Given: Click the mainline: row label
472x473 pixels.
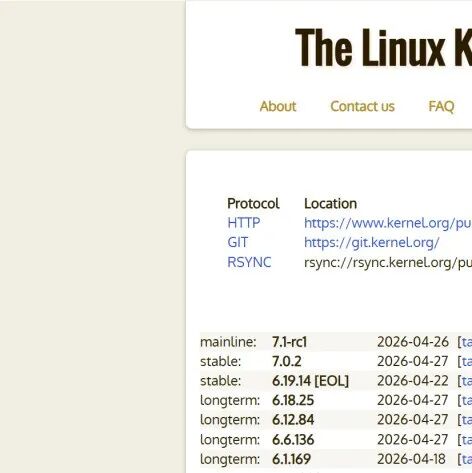Looking at the screenshot, I should tap(228, 342).
